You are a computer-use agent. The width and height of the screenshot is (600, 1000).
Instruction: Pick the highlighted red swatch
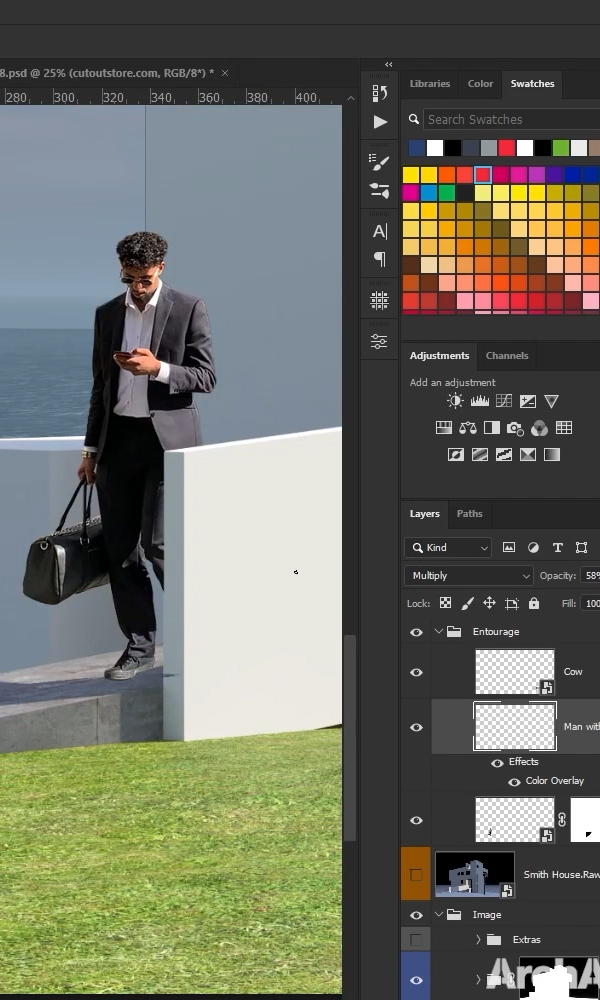(483, 174)
